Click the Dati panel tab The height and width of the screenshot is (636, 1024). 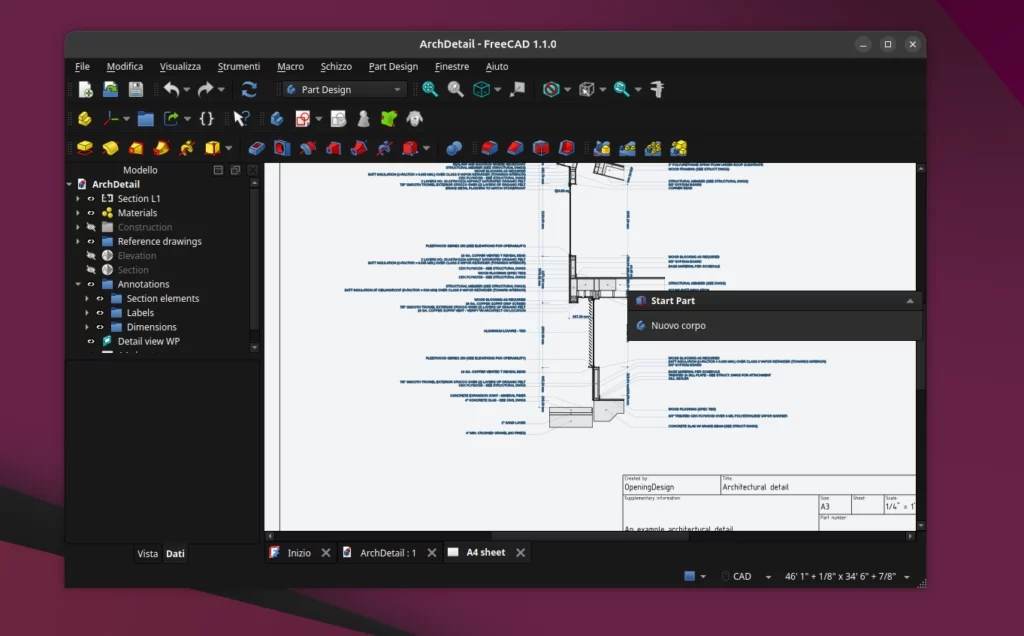pyautogui.click(x=174, y=553)
